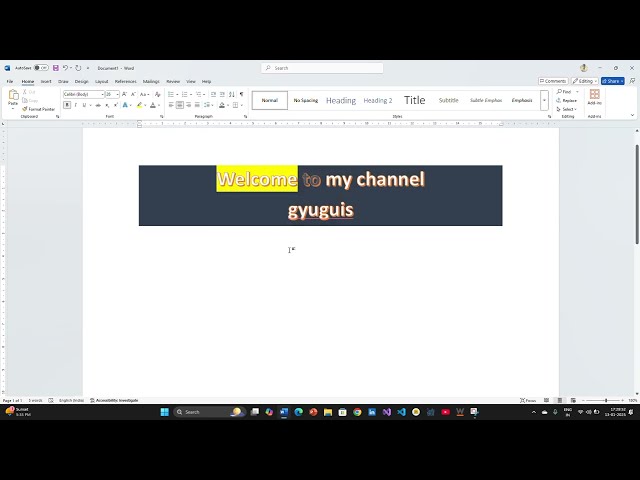Clear all formatting
The width and height of the screenshot is (640, 480).
(x=158, y=94)
